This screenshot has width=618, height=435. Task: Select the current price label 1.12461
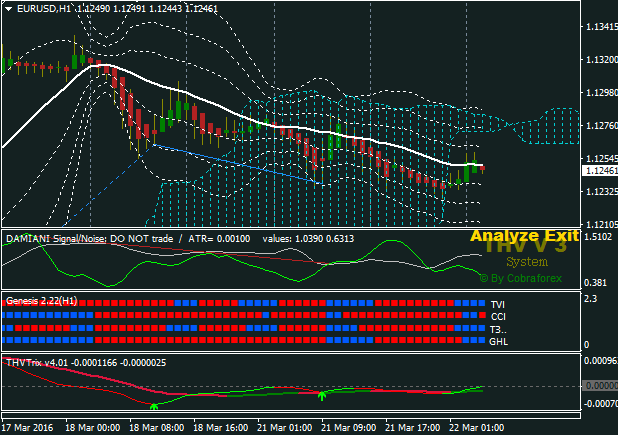[x=598, y=171]
